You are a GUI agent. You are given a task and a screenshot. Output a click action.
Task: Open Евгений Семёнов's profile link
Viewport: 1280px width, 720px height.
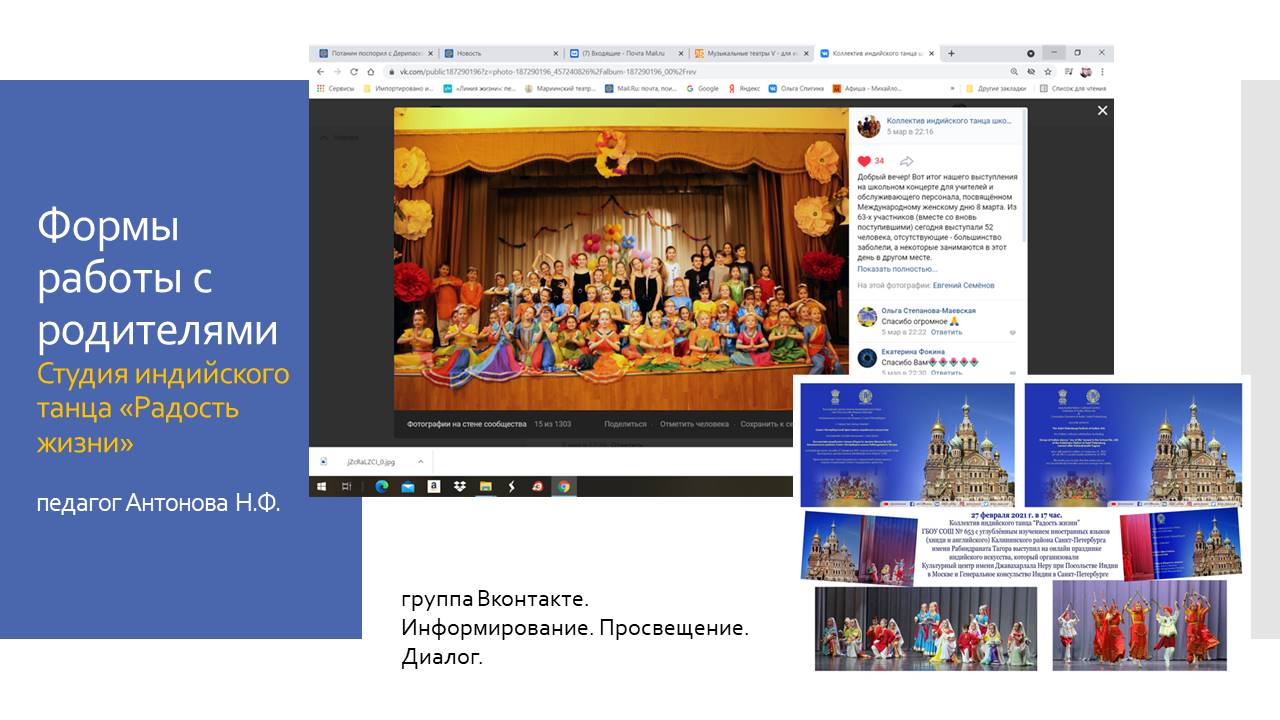coord(962,285)
